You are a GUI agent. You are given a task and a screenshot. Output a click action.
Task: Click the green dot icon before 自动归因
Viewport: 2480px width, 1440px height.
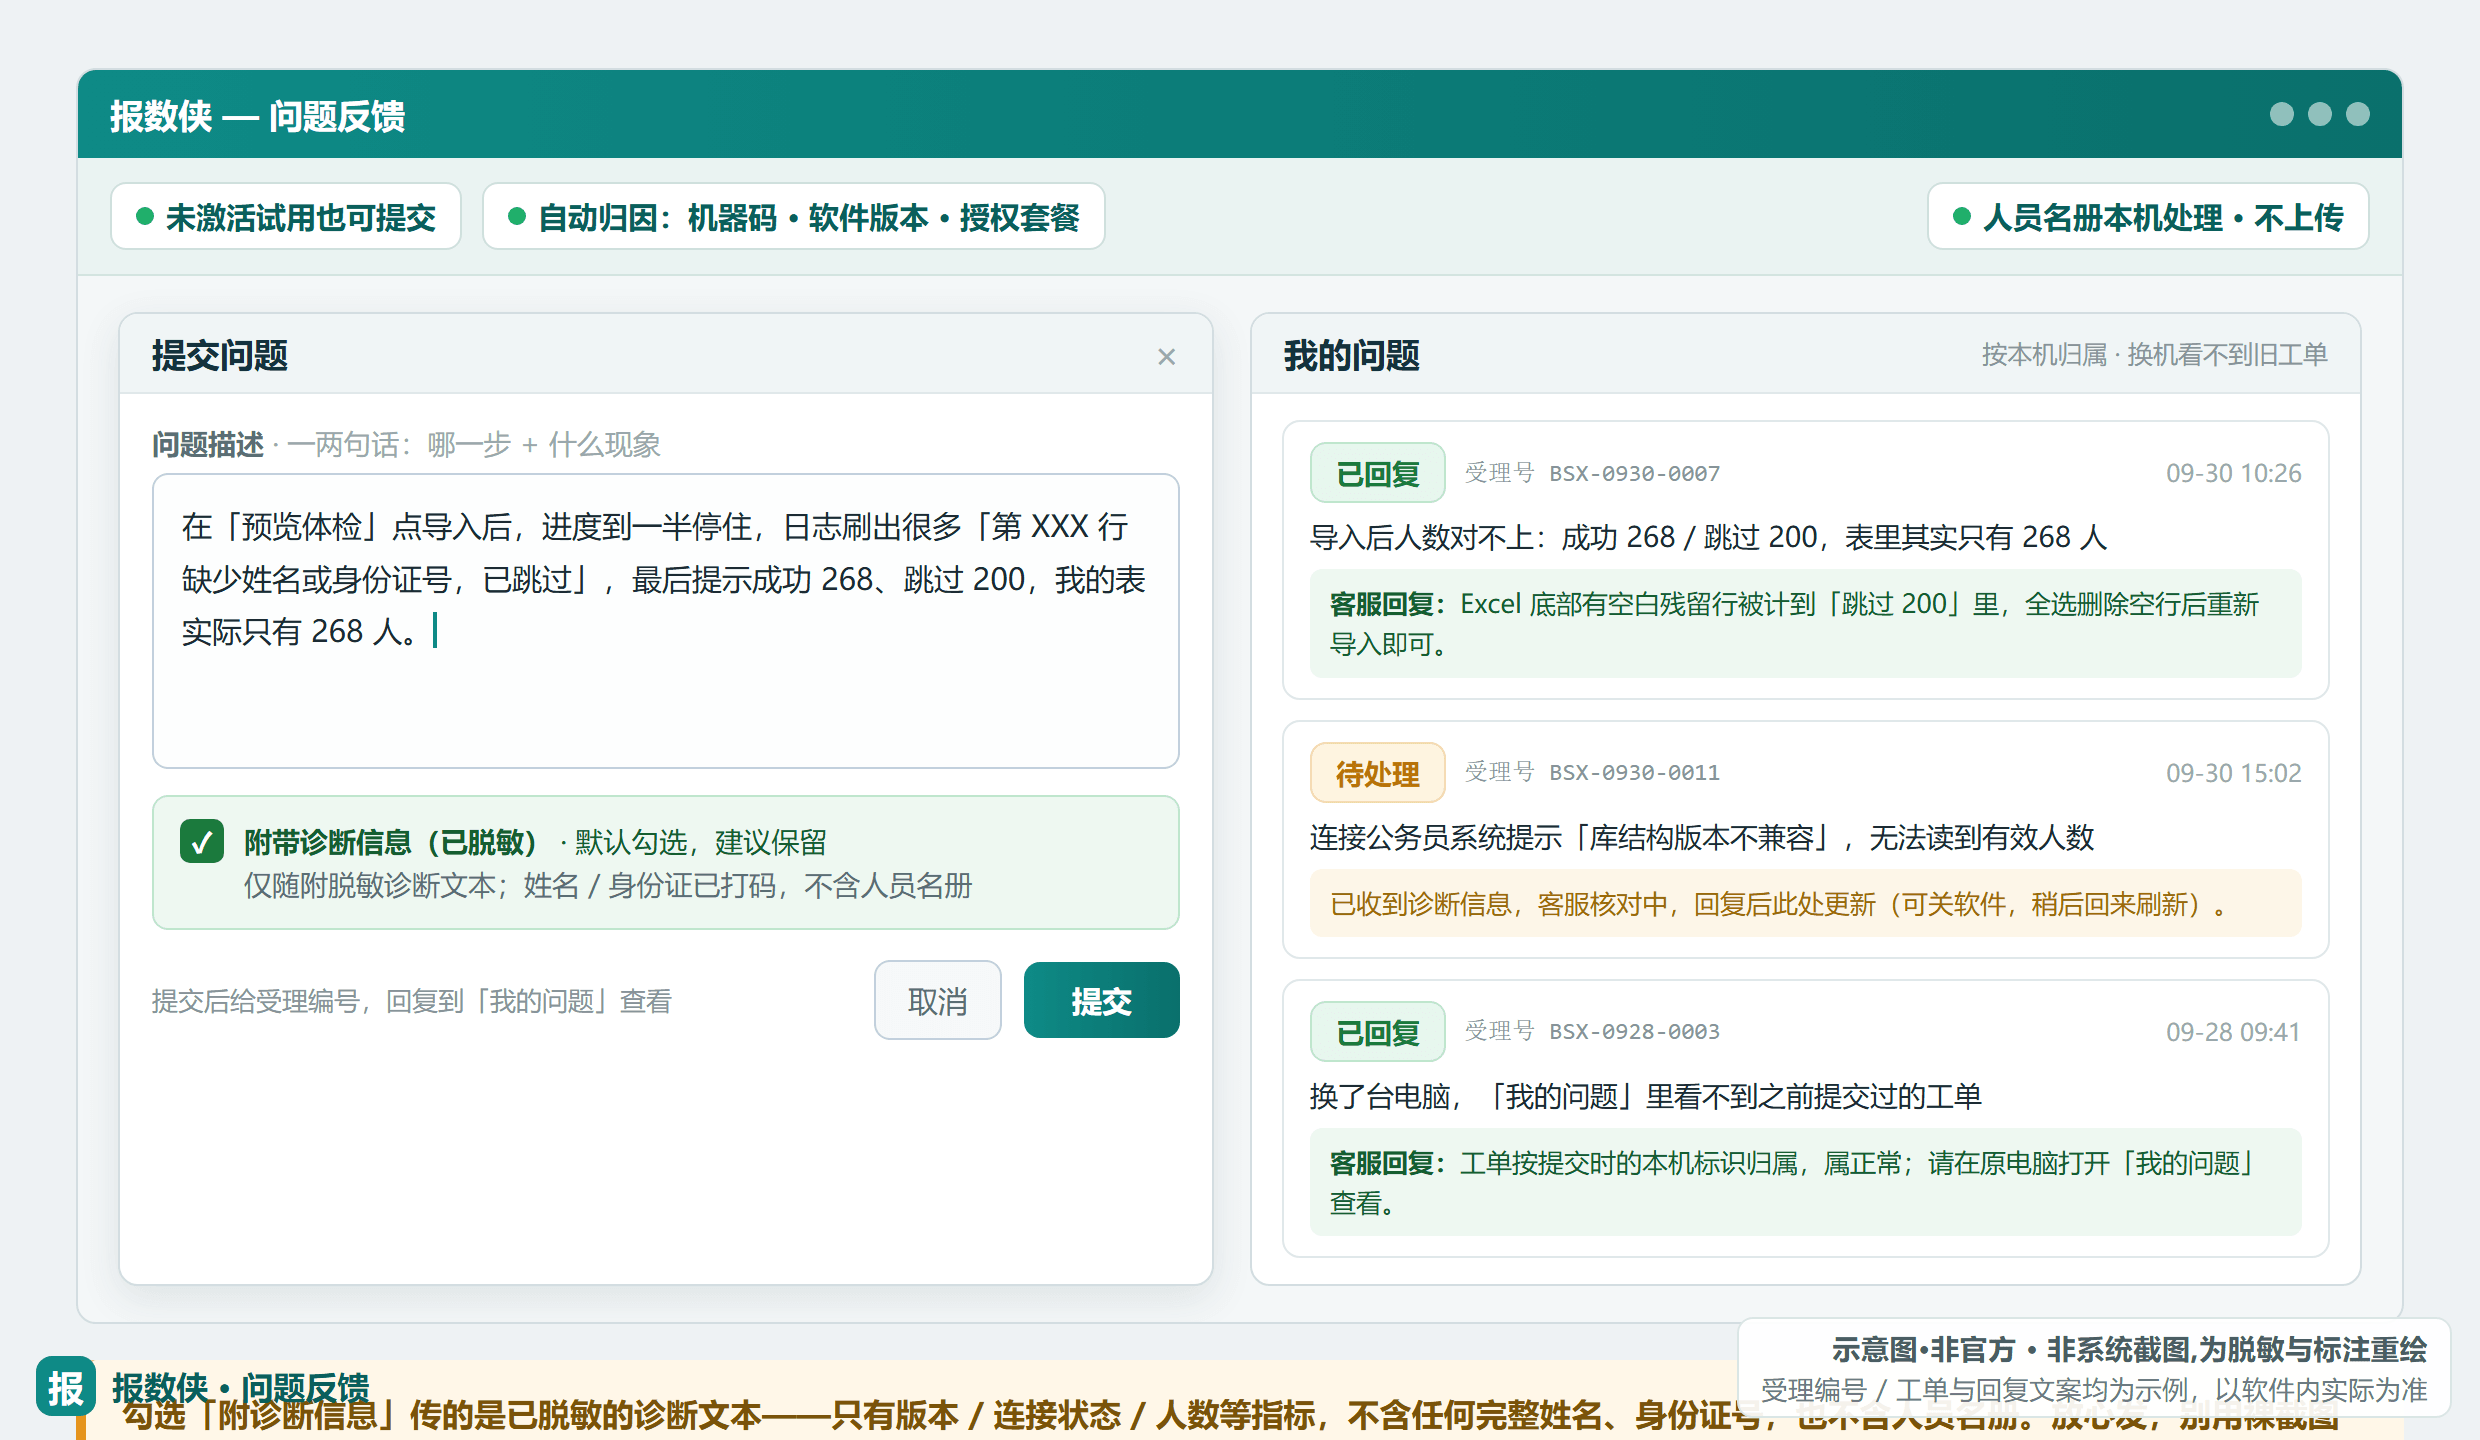pos(517,216)
